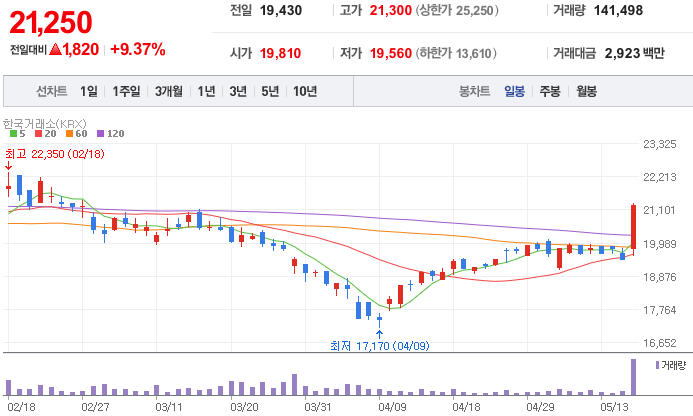
Task: Click the 23,325 price axis label
Action: [659, 144]
